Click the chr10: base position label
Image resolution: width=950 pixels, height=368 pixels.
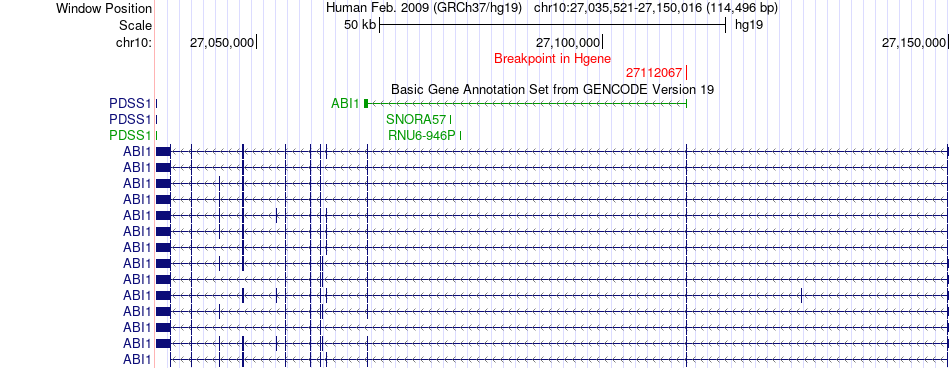(x=133, y=42)
